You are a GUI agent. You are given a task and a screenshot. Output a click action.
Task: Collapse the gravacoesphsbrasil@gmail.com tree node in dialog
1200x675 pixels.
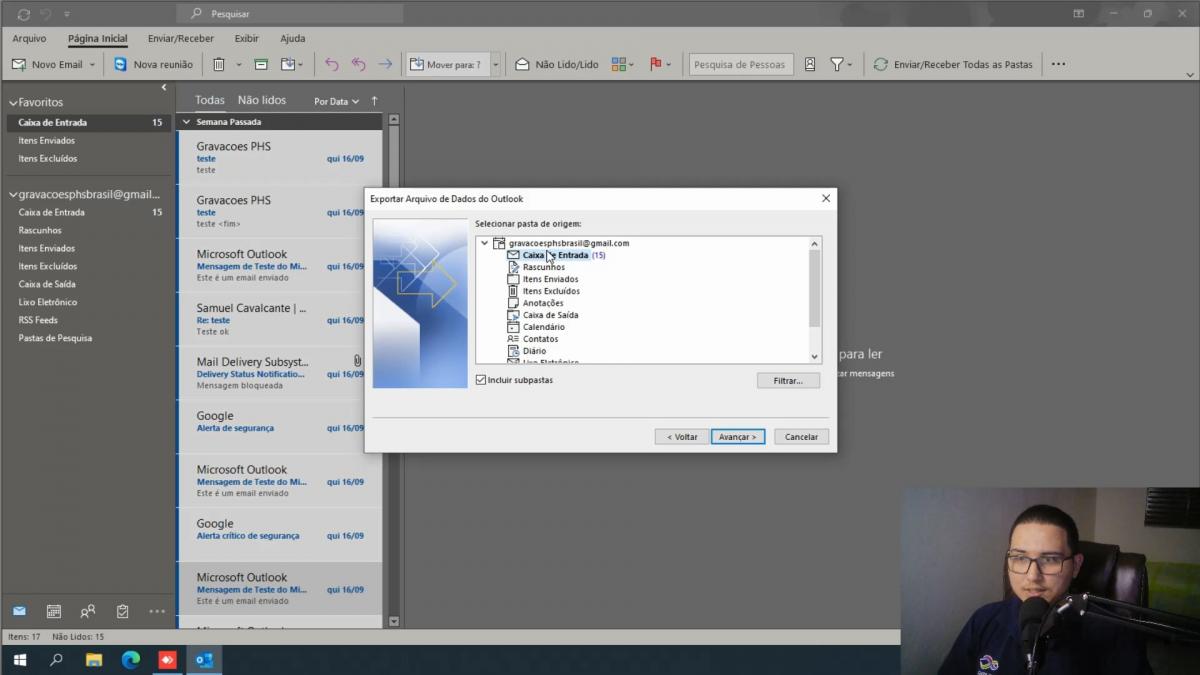coord(484,243)
